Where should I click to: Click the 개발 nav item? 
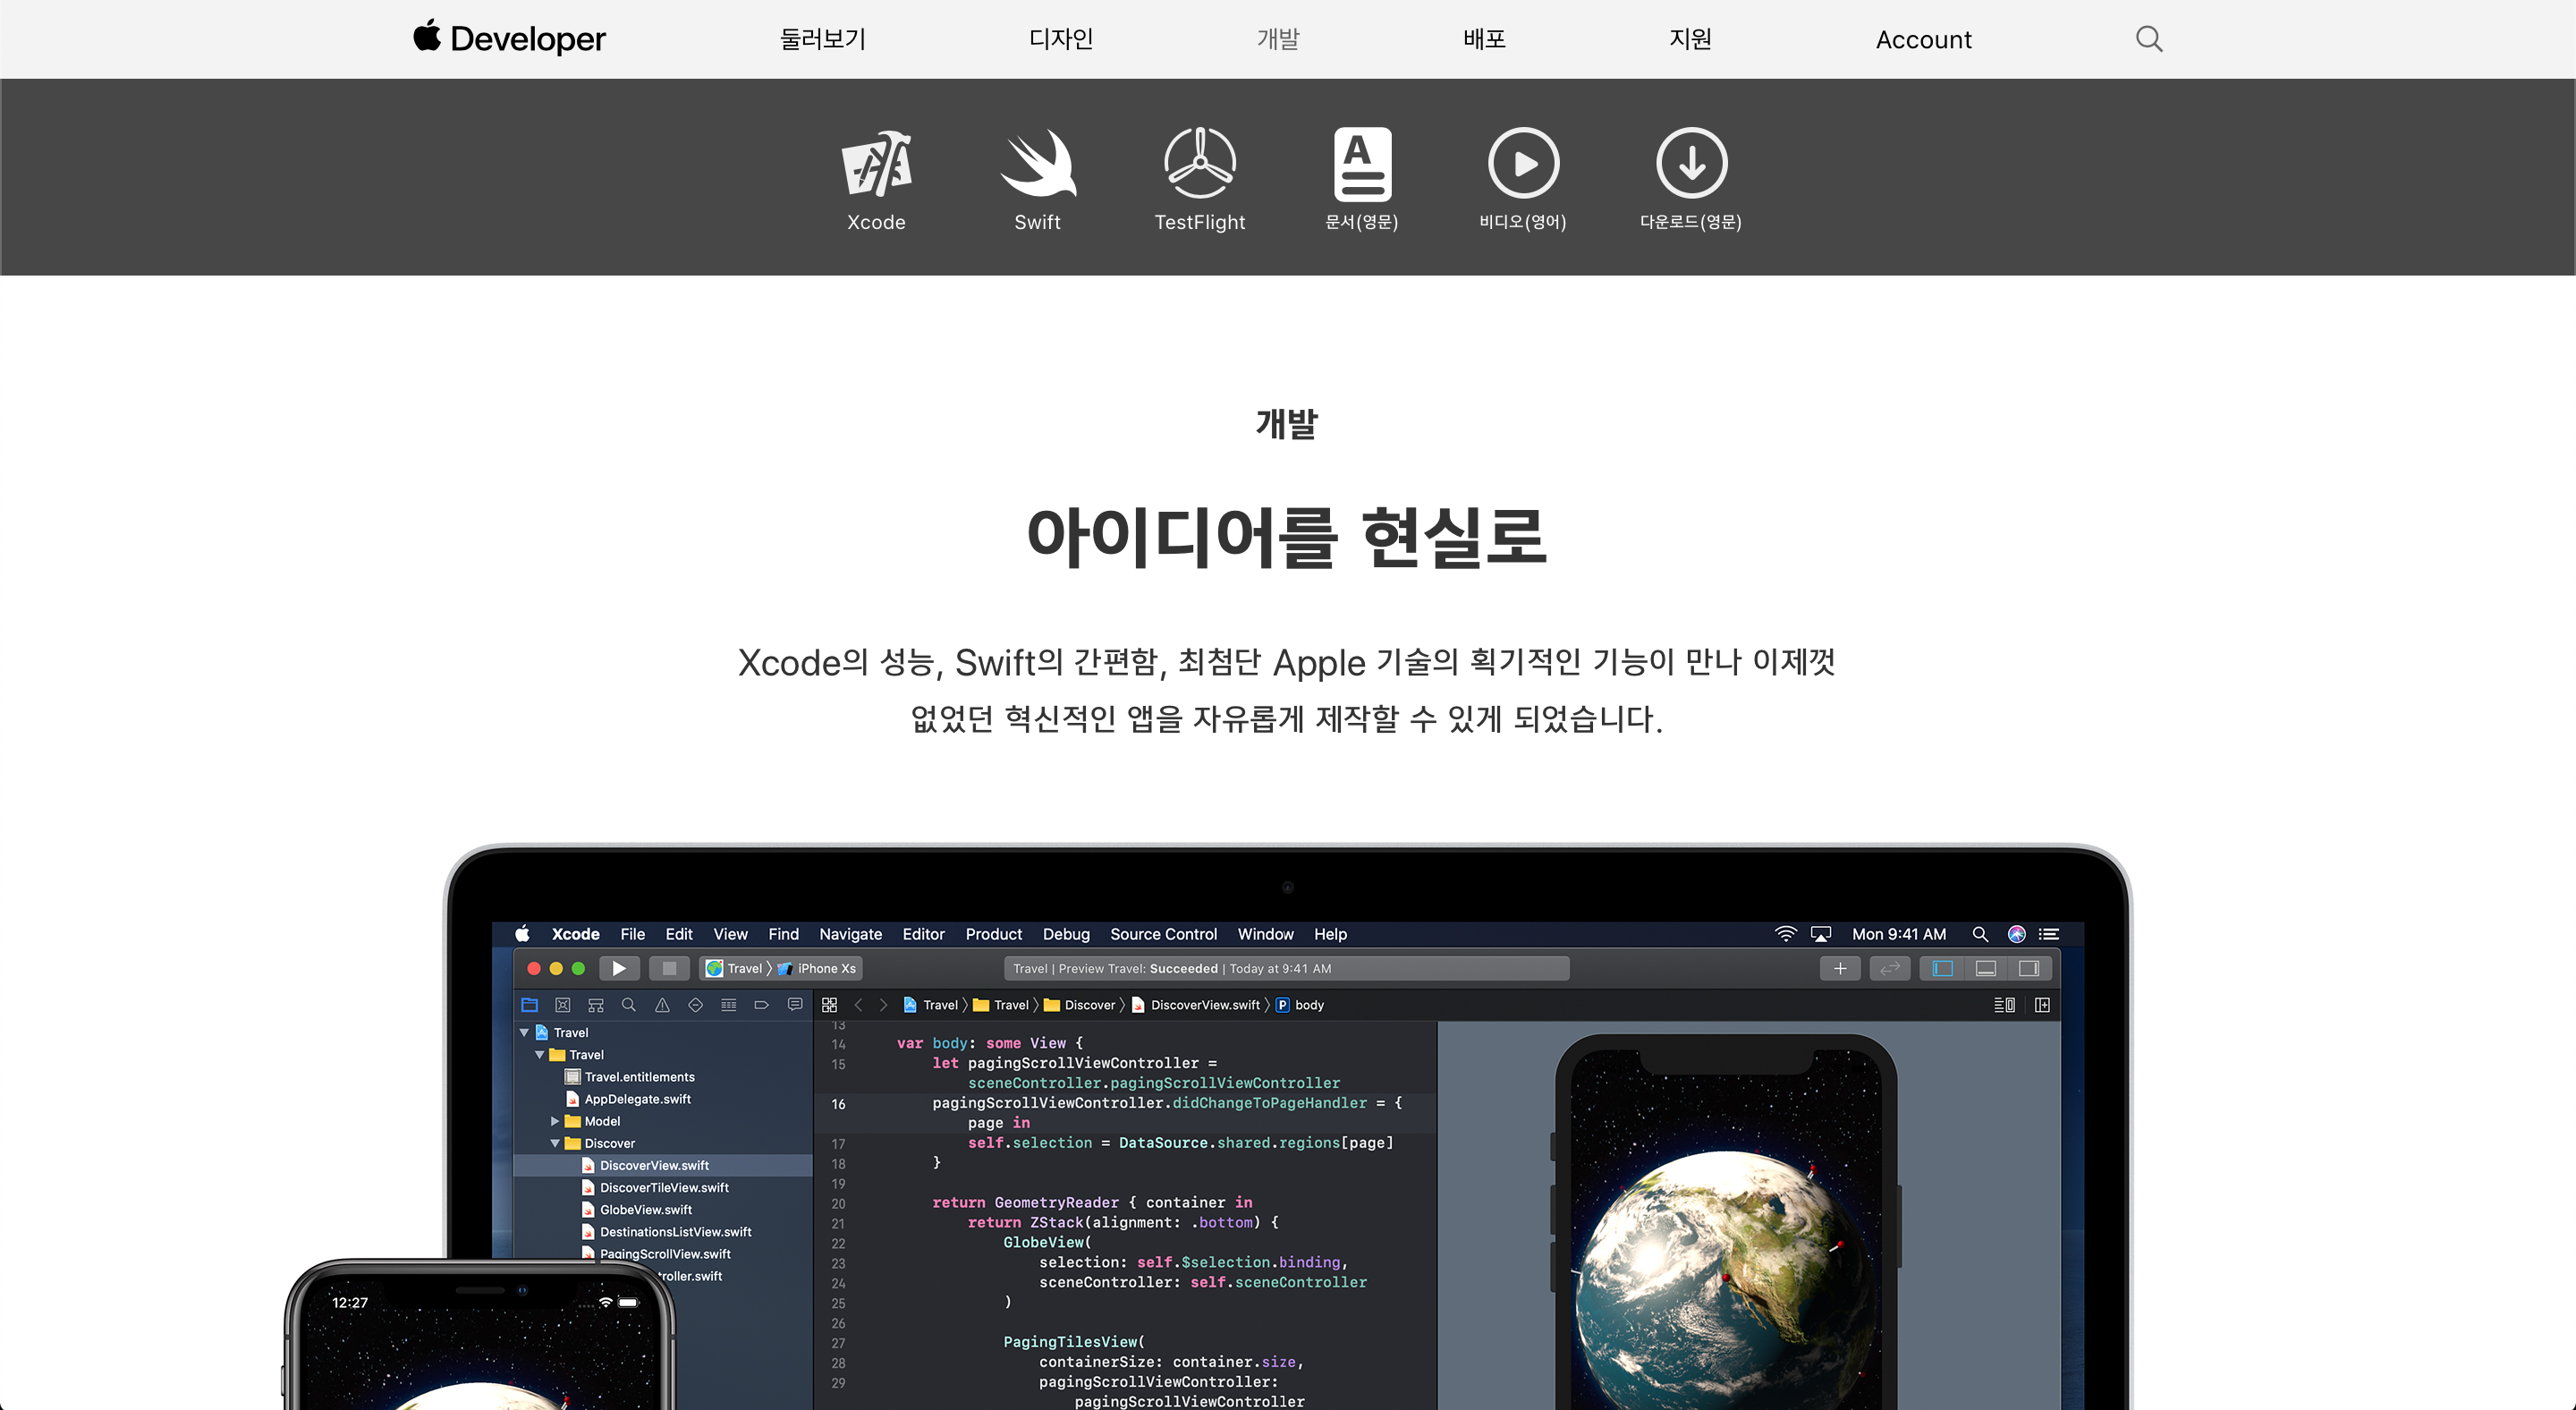1277,39
